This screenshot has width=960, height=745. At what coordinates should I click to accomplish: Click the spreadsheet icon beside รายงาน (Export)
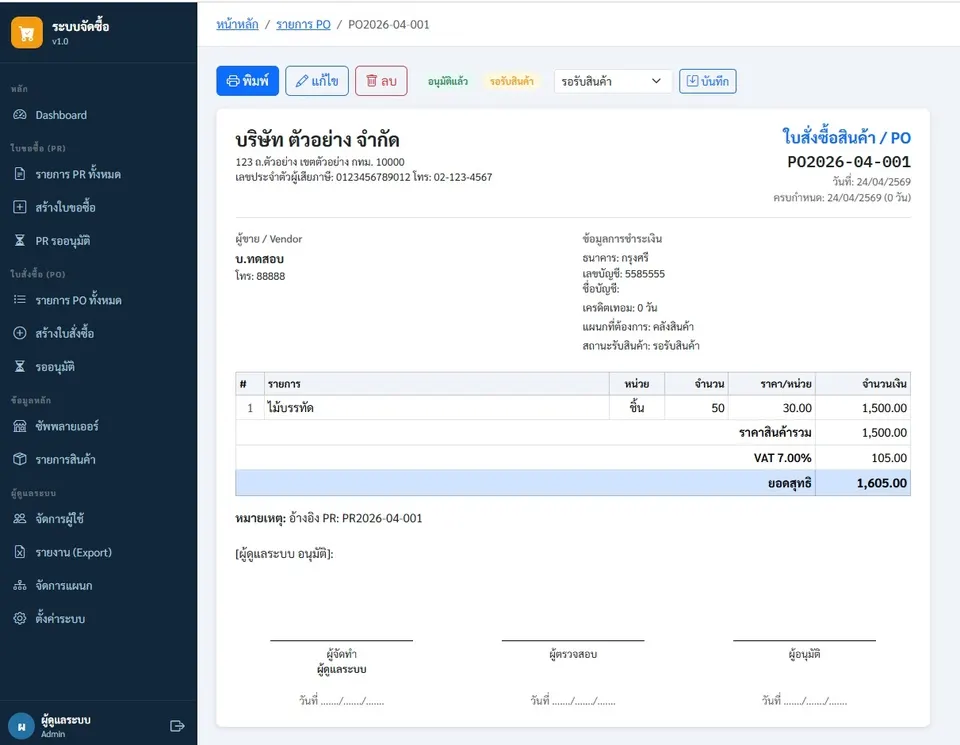click(x=20, y=552)
